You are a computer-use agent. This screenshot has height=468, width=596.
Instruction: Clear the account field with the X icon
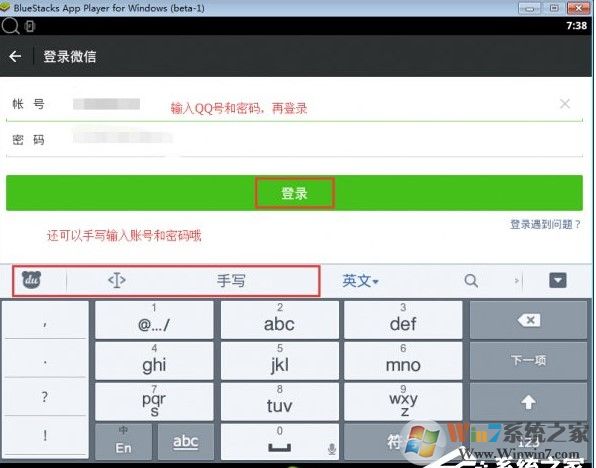pos(565,103)
